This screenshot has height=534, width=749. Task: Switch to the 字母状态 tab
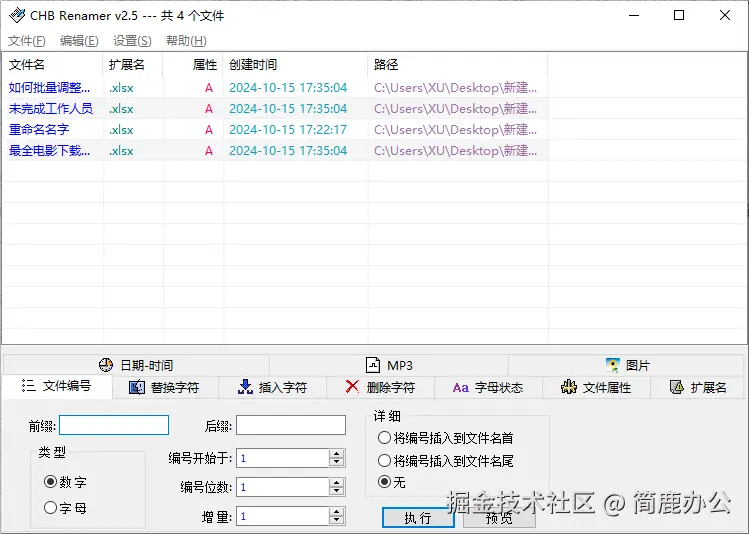[x=488, y=387]
